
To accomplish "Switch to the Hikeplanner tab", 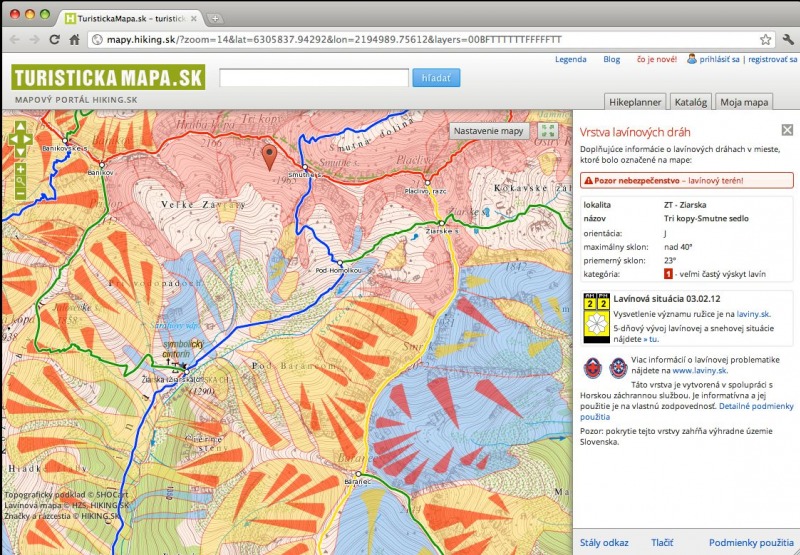I will coord(635,102).
